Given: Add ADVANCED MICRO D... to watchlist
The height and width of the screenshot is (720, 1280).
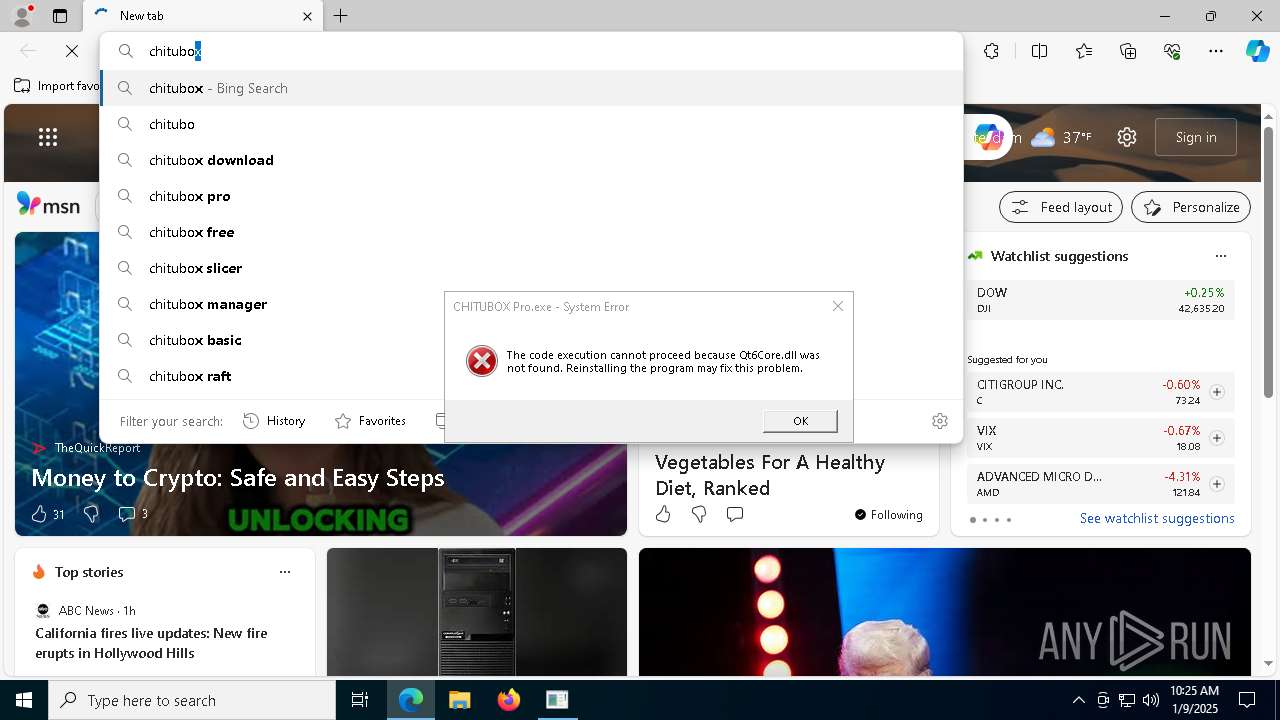Looking at the screenshot, I should click(x=1217, y=484).
